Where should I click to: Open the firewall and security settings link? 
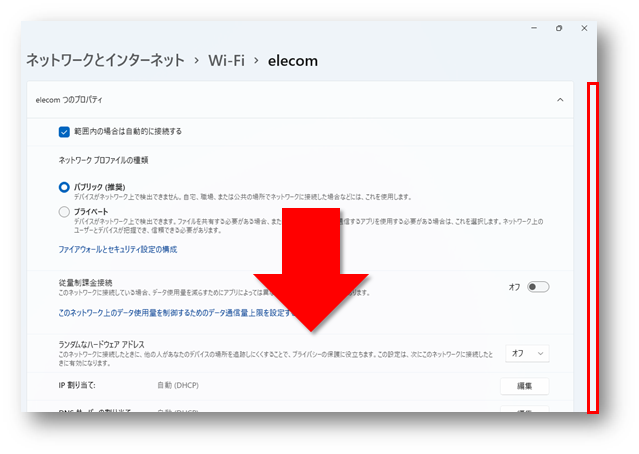tap(118, 249)
